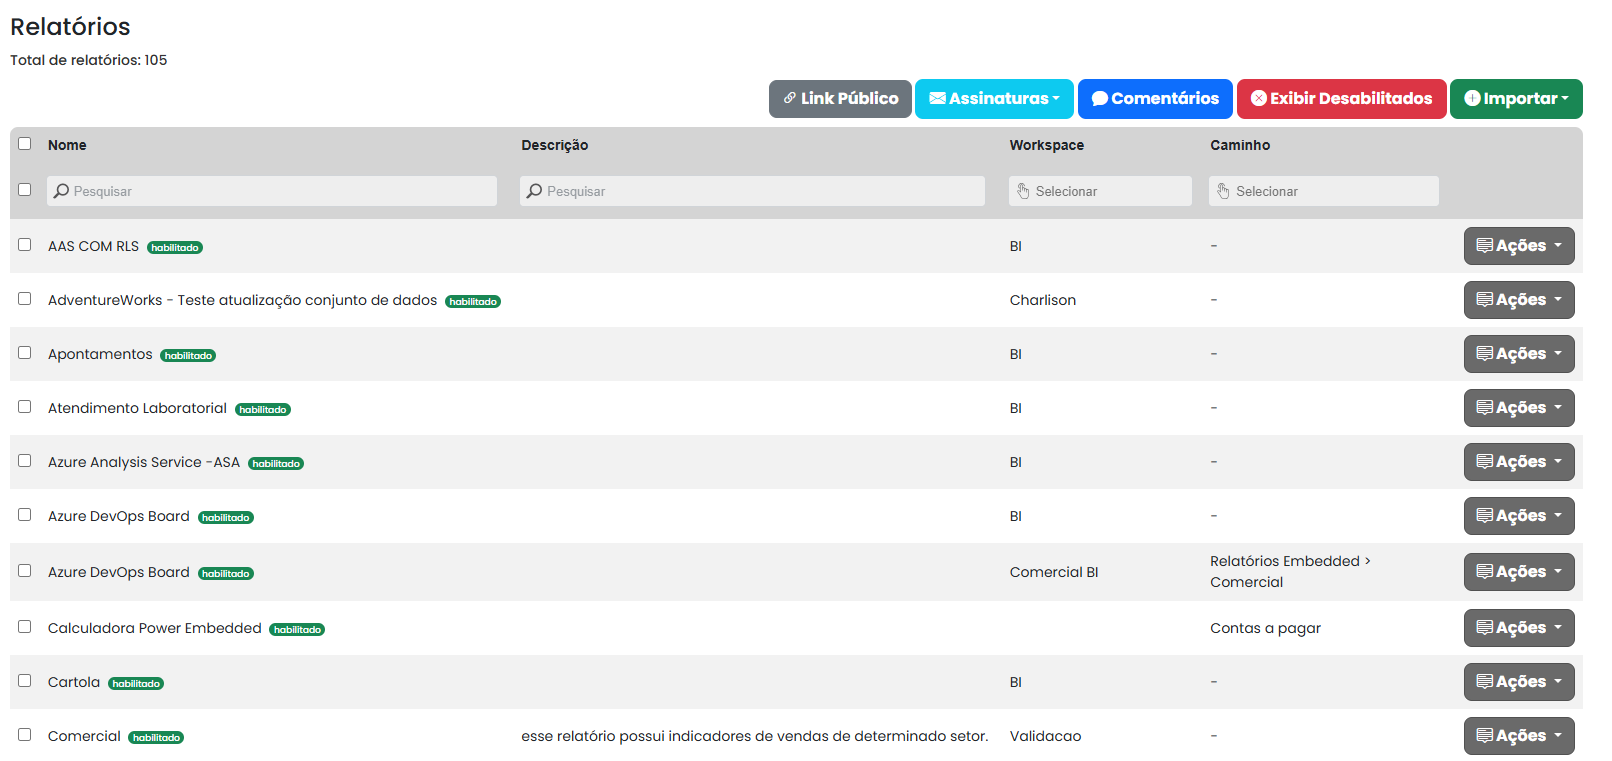The image size is (1612, 761).
Task: Click the habilitado badge on Azure Analysis Service
Action: (x=276, y=463)
